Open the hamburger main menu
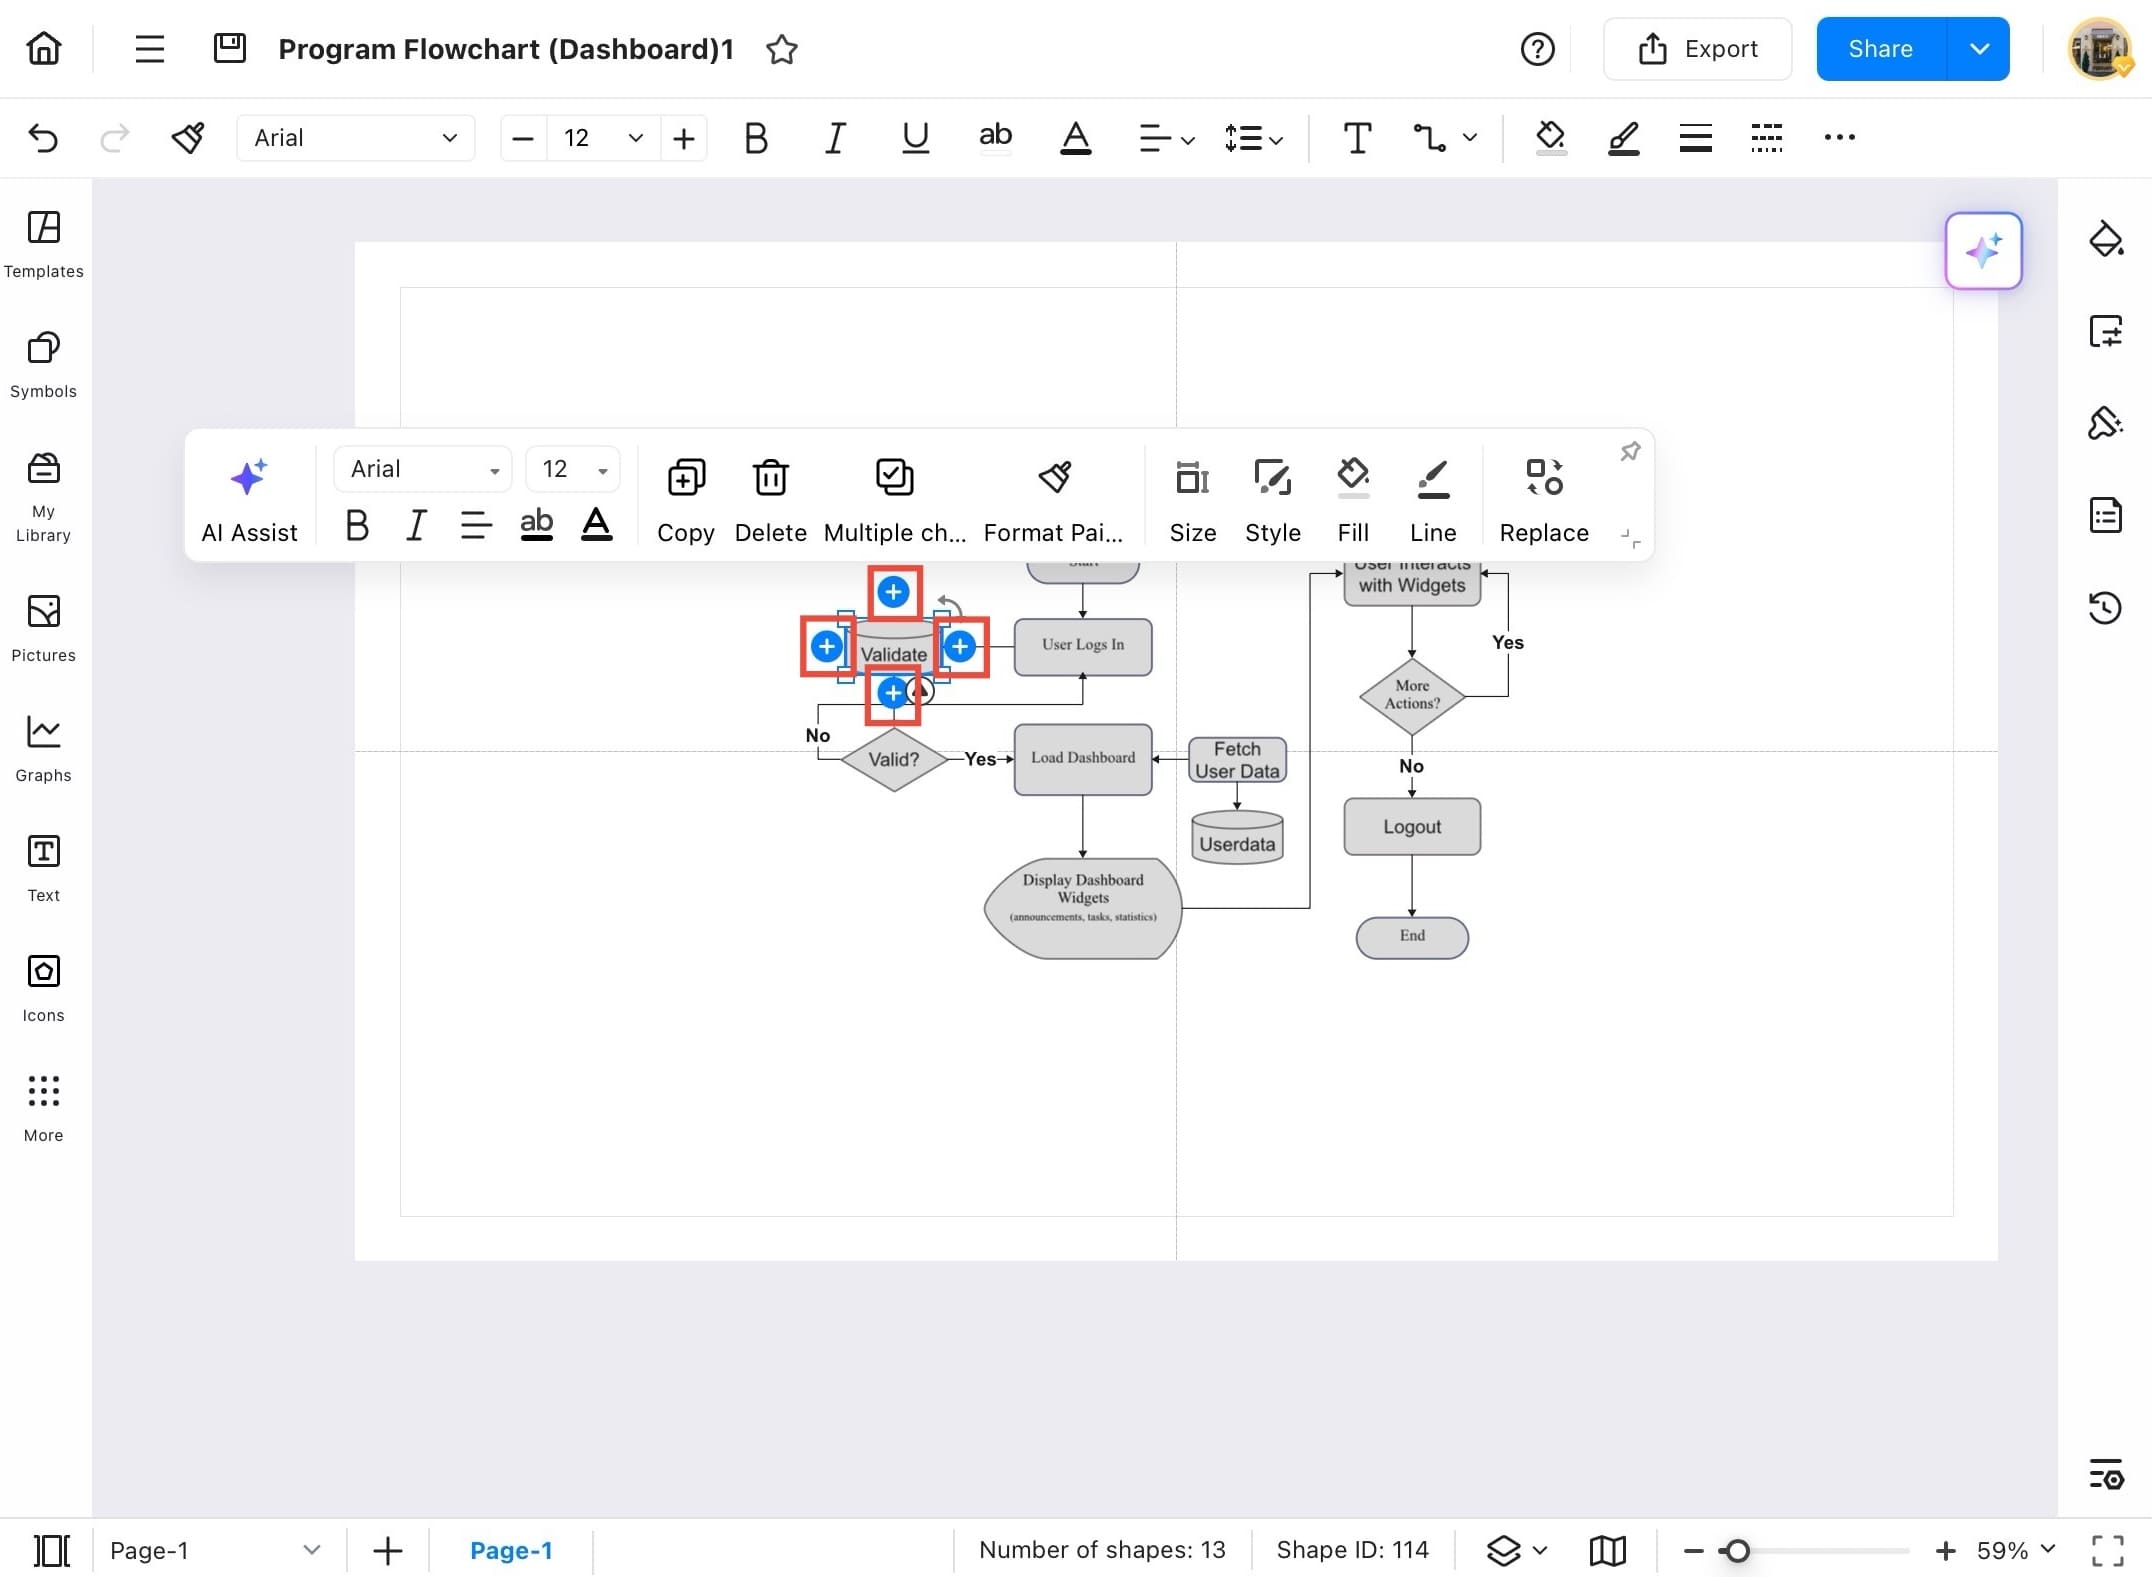2152x1577 pixels. (x=149, y=49)
